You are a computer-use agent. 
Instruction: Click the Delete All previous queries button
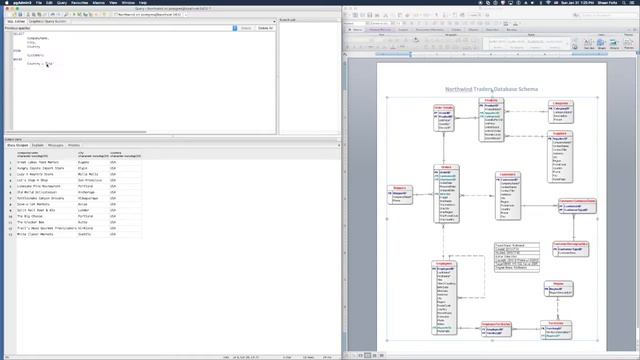(x=265, y=28)
